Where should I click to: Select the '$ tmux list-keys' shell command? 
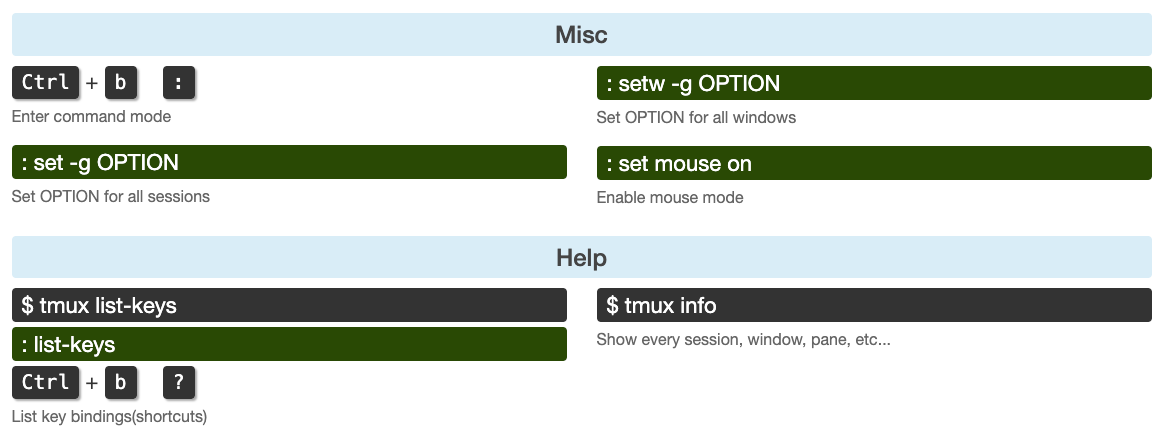[x=289, y=305]
